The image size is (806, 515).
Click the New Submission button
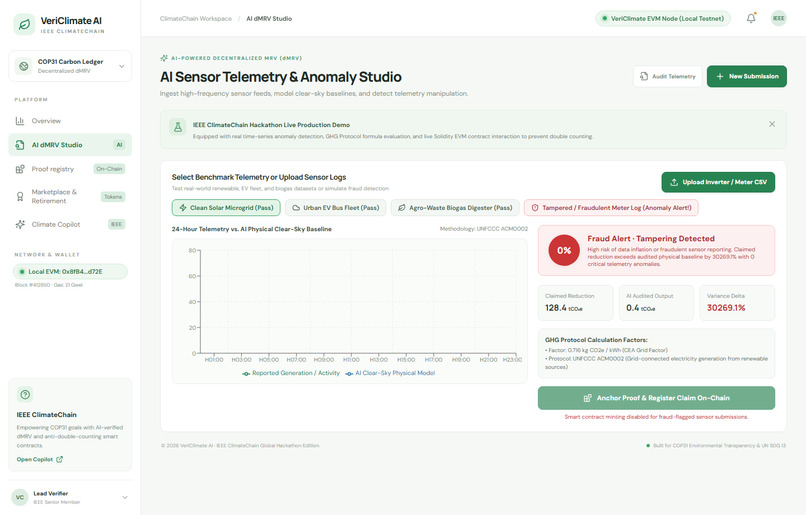pyautogui.click(x=746, y=76)
